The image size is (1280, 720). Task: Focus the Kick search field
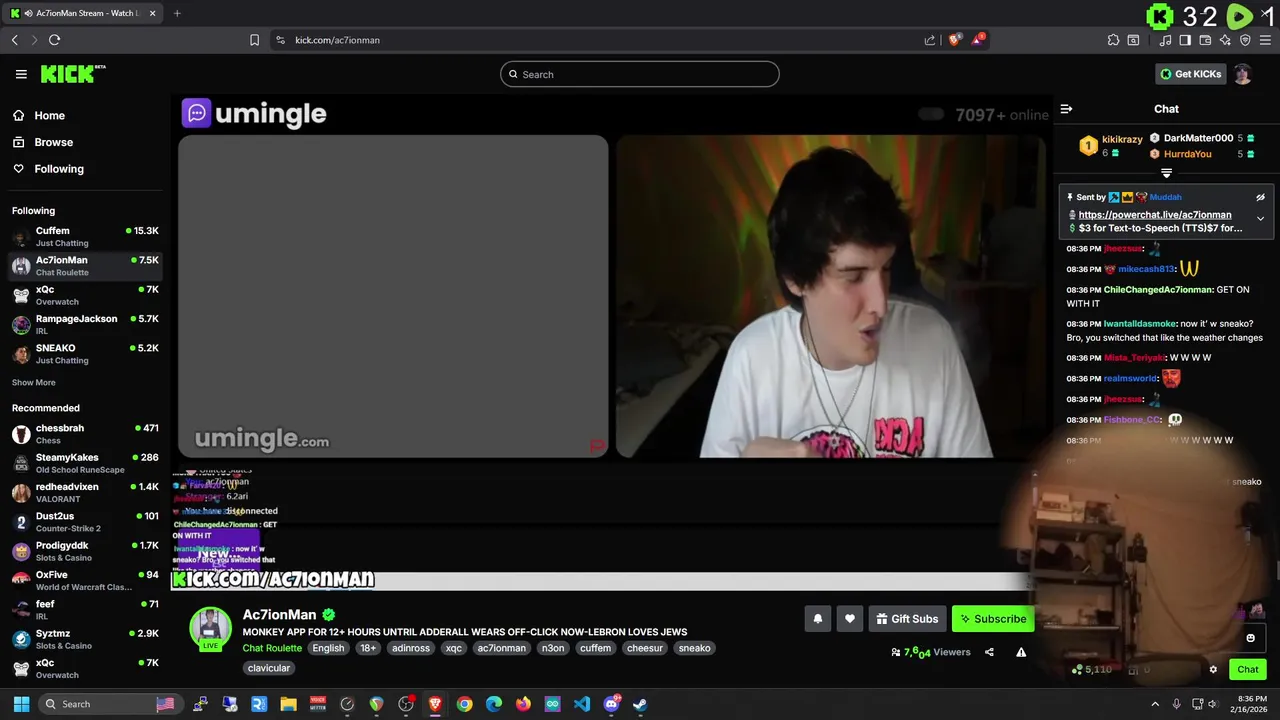[640, 74]
